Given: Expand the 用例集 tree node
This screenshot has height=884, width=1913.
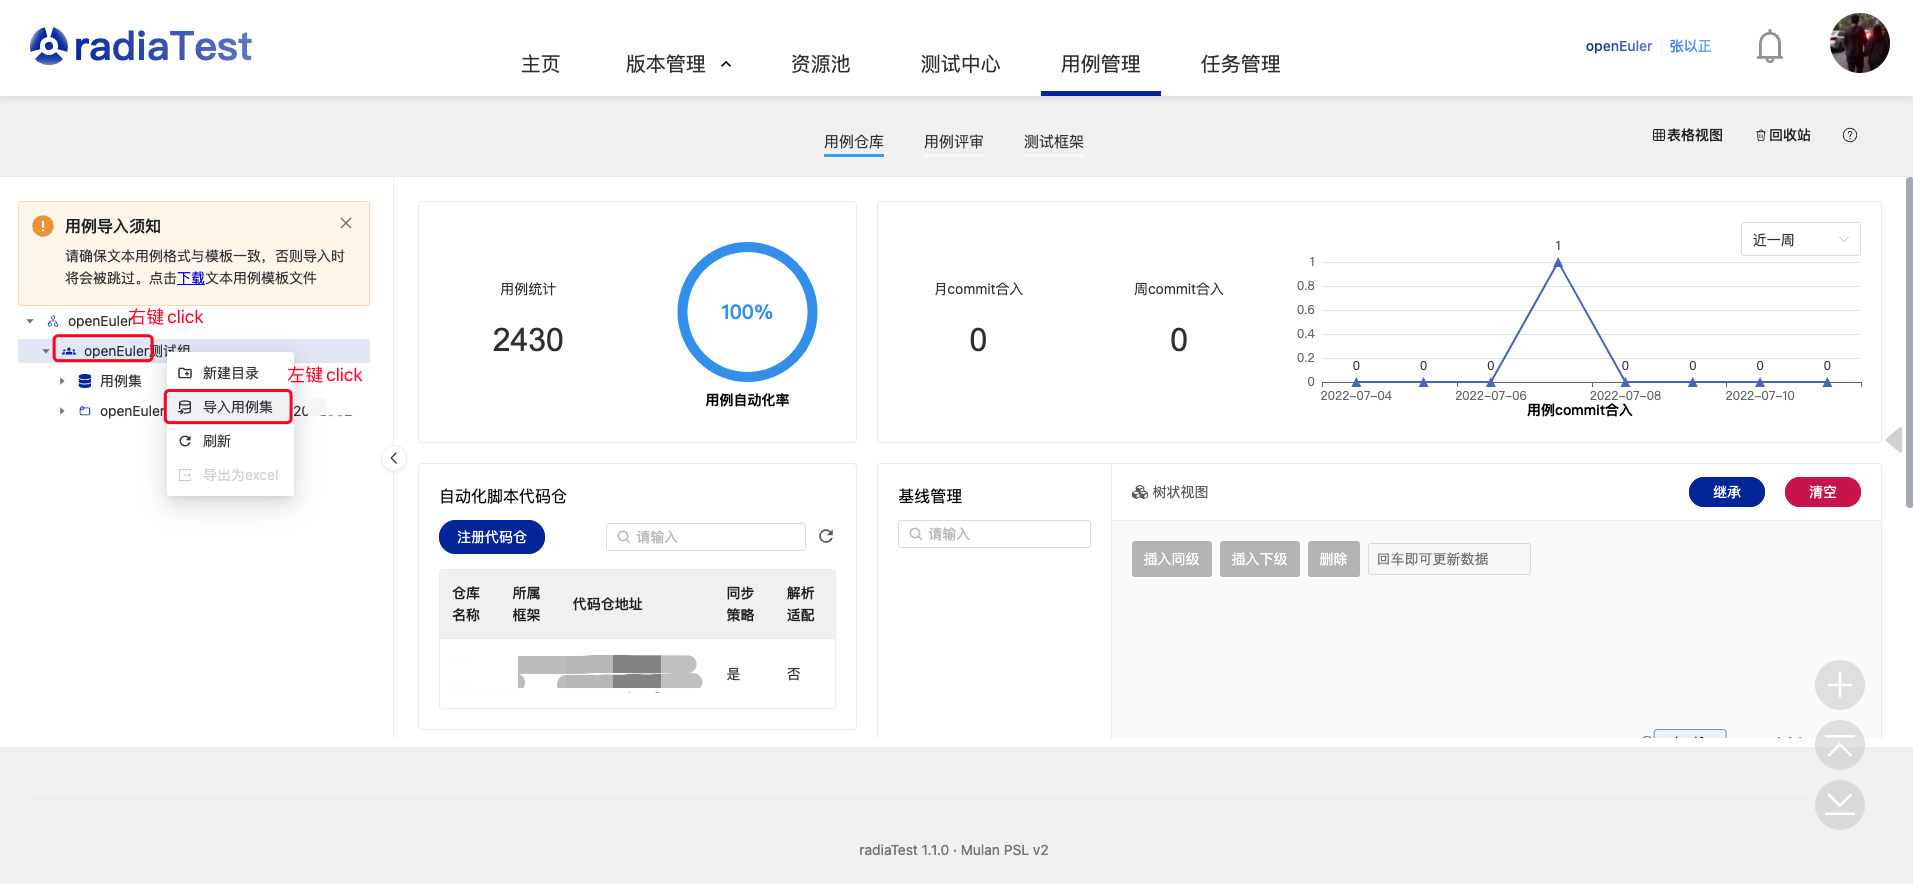Looking at the screenshot, I should point(62,381).
